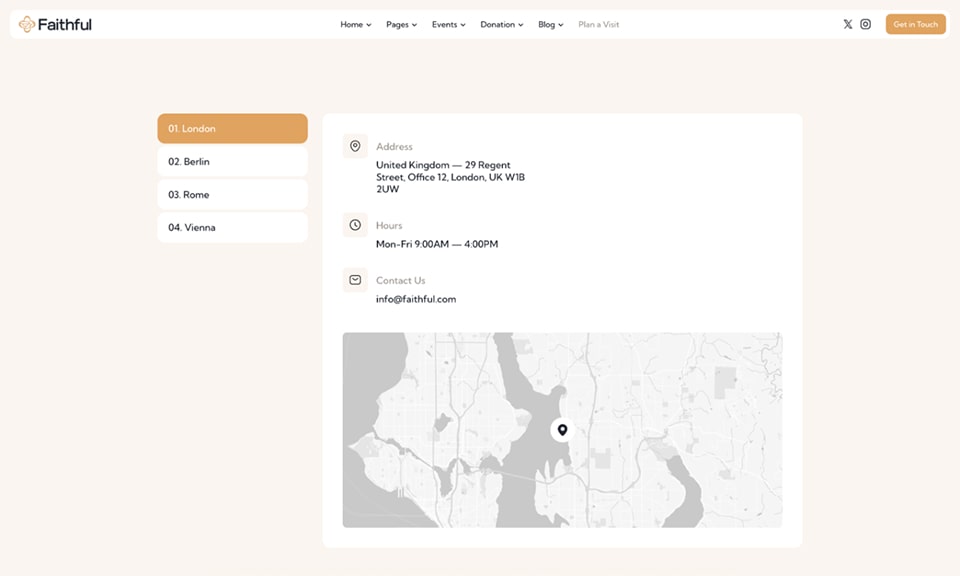Click the map pin marker
Viewport: 960px width, 576px height.
coord(562,430)
